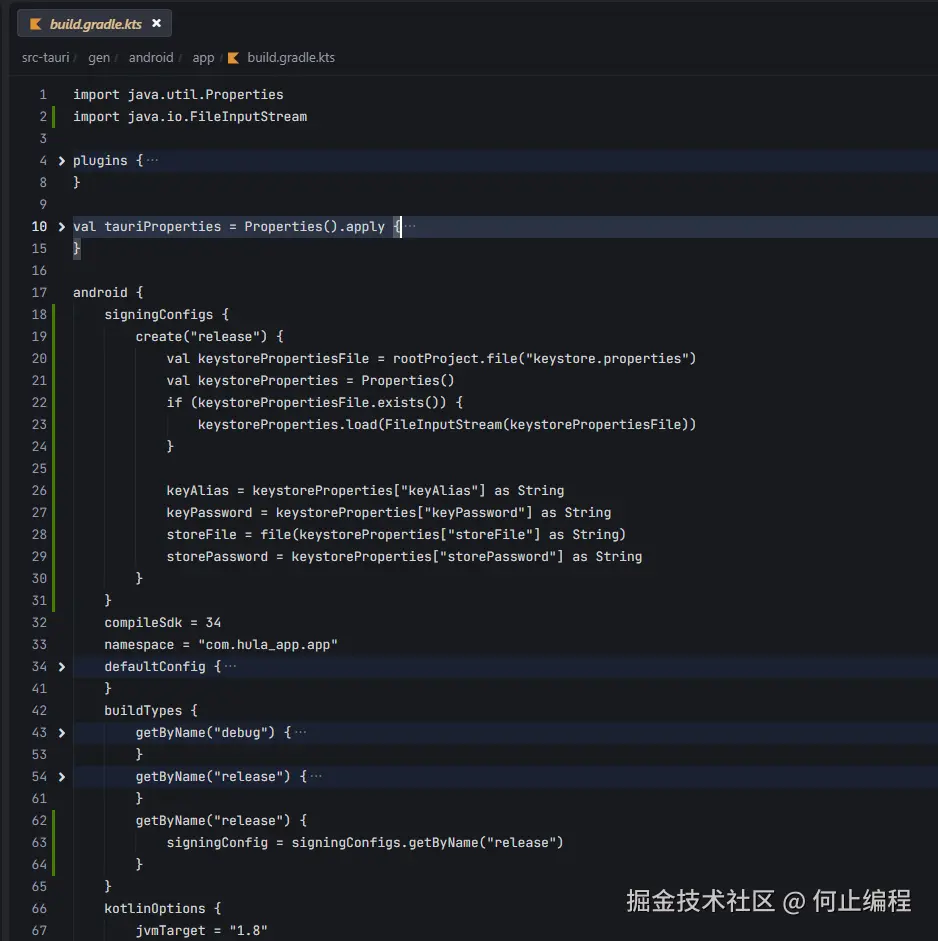Select the build.gradle.kts editor tab
Viewport: 938px width, 941px height.
pyautogui.click(x=94, y=23)
